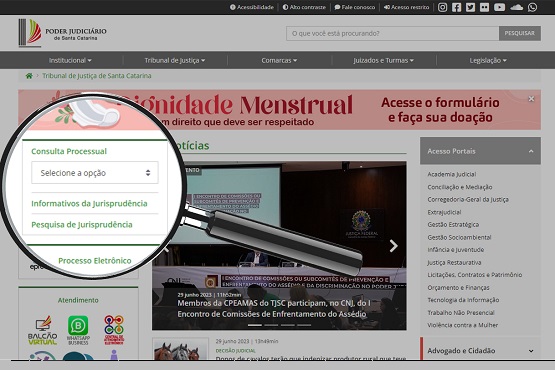Advance news carousel with next arrow
Screen dimensions: 555x370
click(x=393, y=246)
